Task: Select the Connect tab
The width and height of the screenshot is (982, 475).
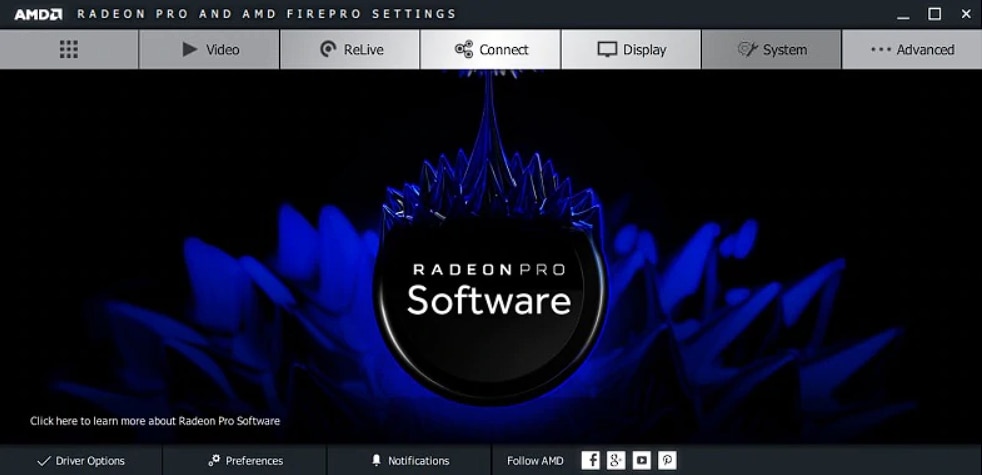Action: (490, 50)
